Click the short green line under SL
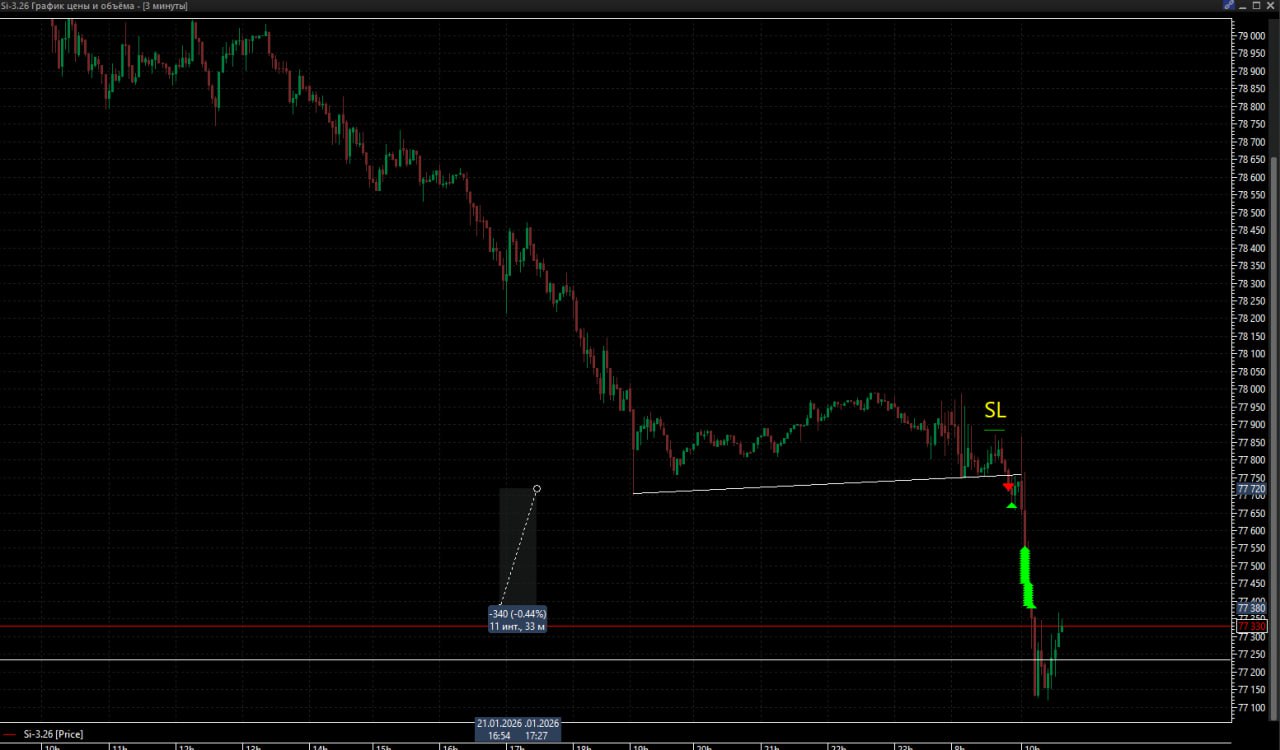The image size is (1280, 750). (993, 430)
